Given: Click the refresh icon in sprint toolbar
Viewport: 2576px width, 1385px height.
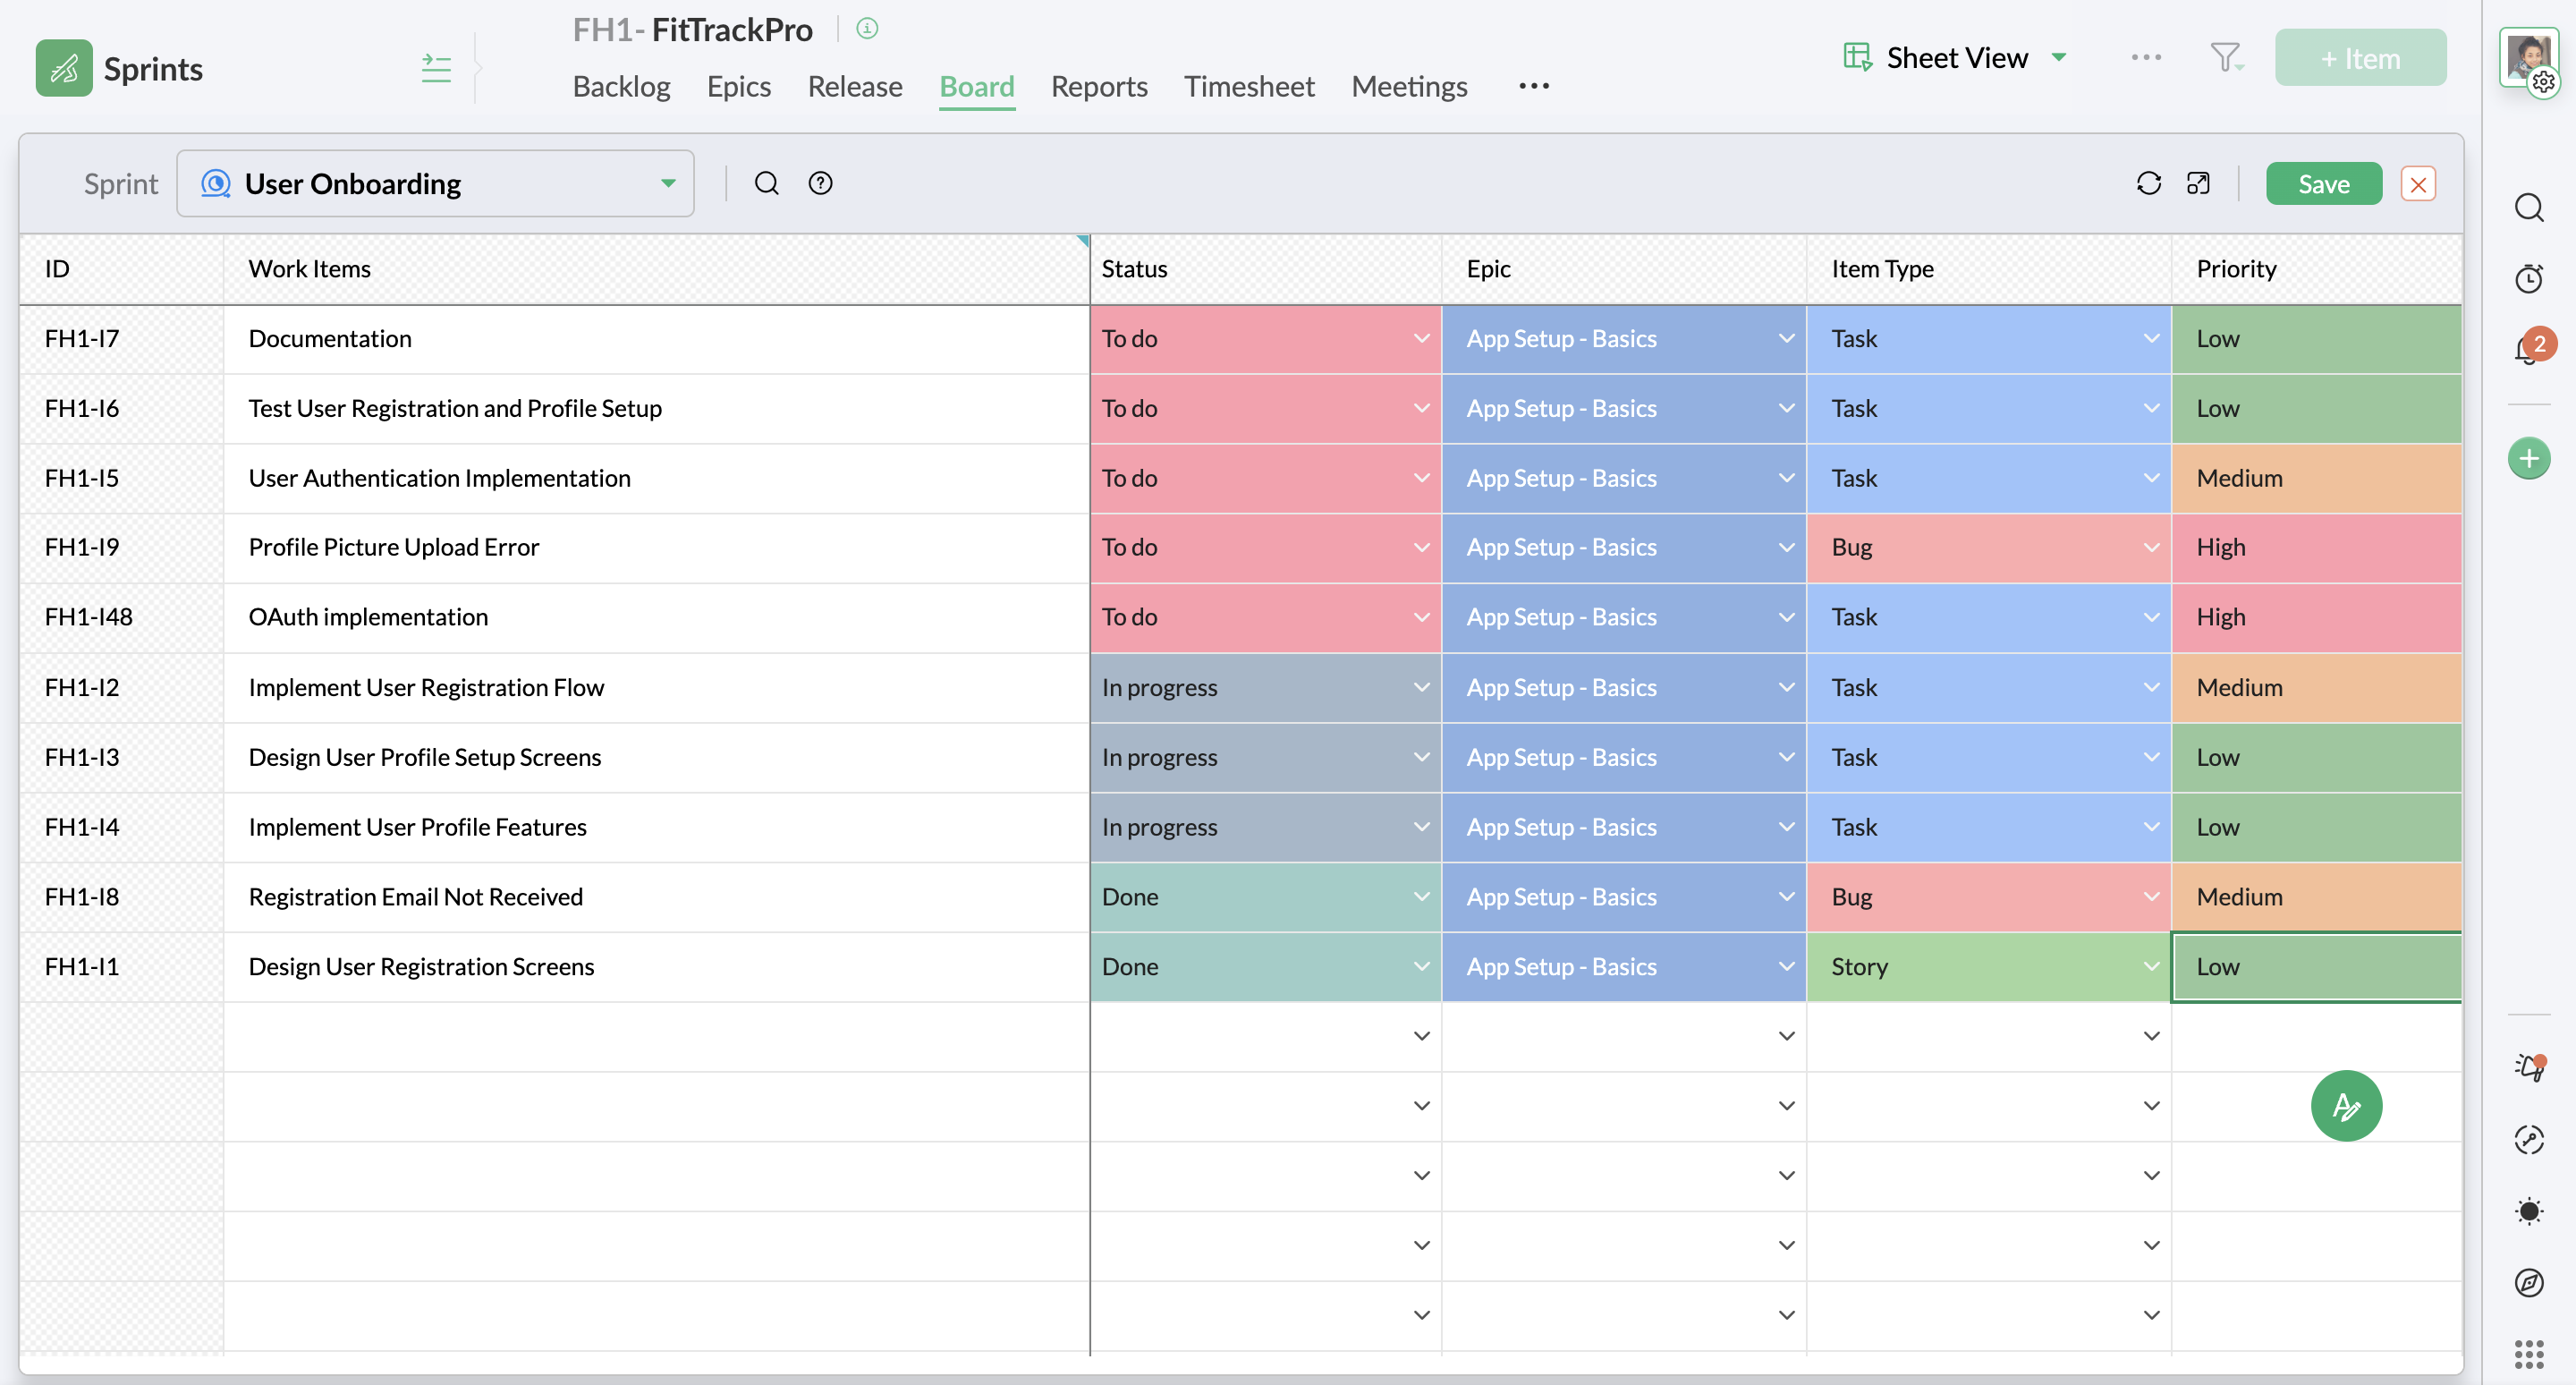Looking at the screenshot, I should pos(2148,183).
